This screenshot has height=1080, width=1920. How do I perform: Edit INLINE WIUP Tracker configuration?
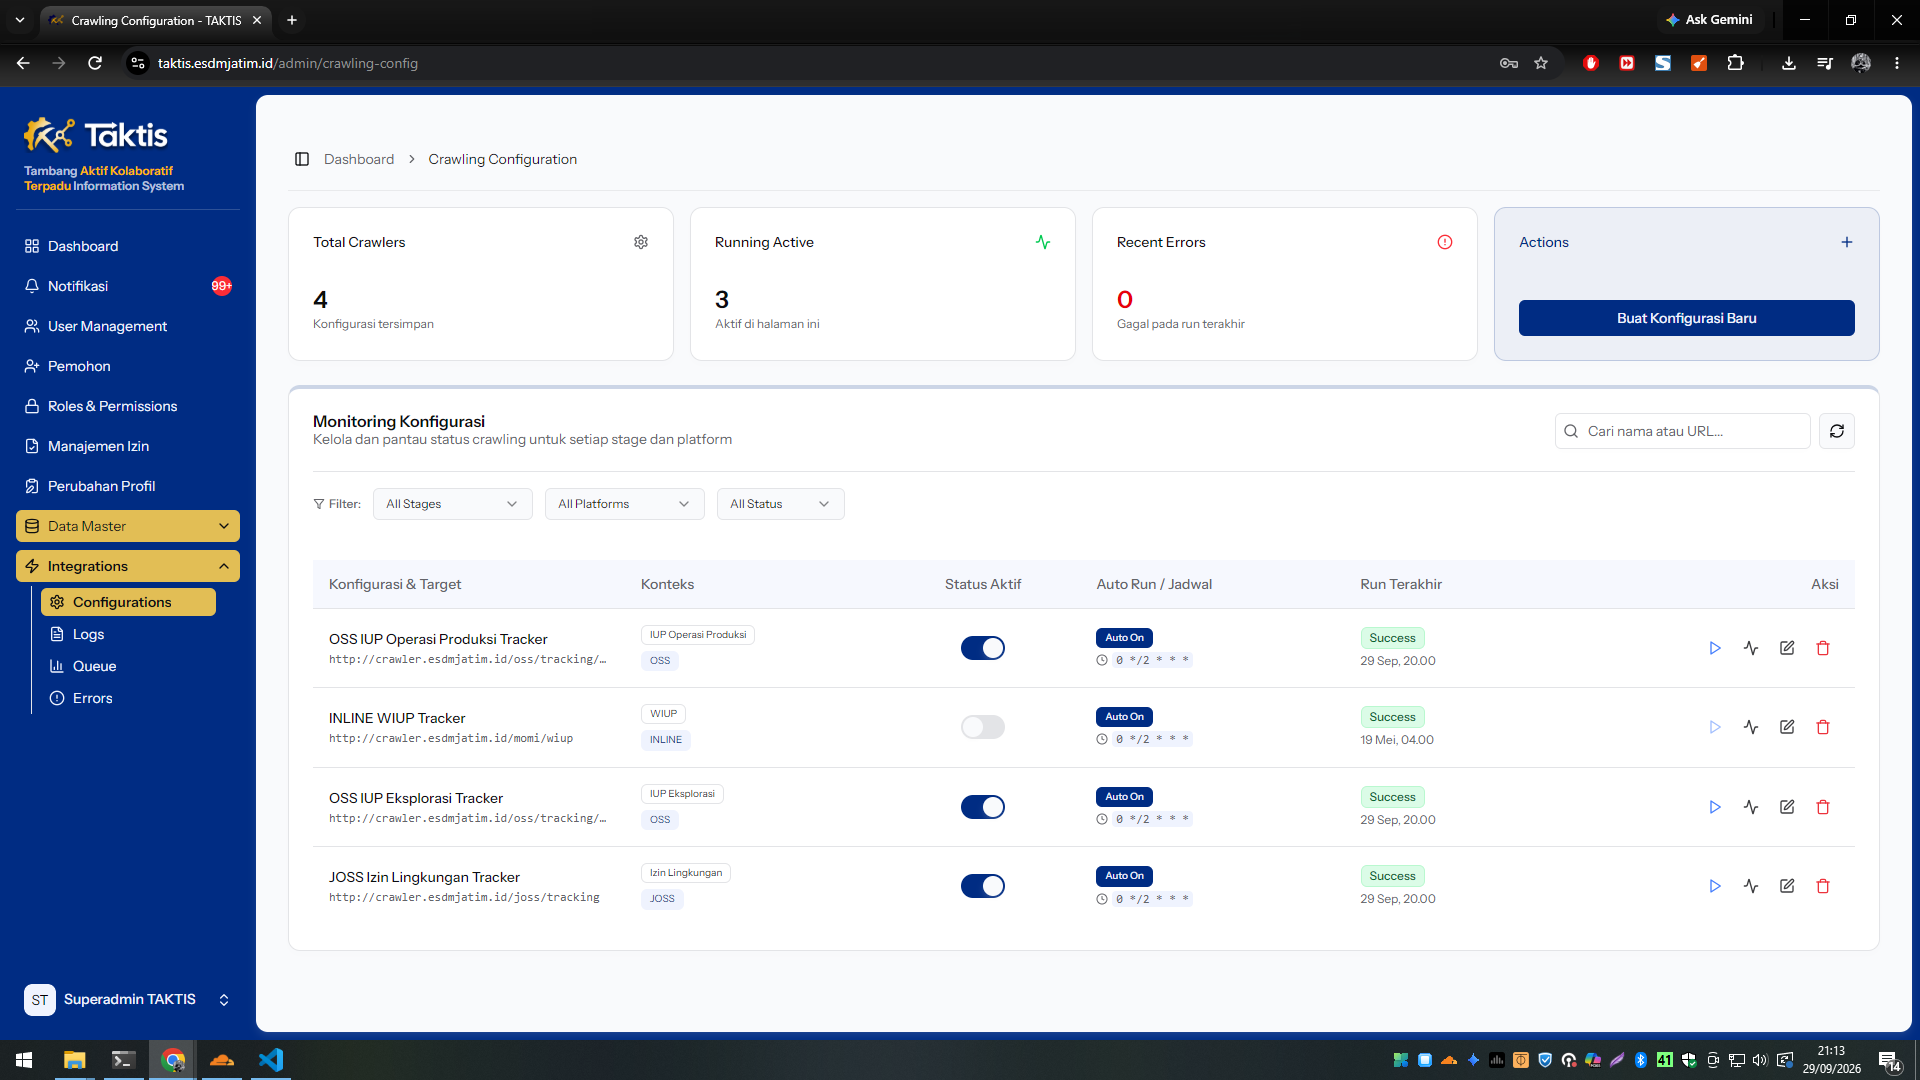click(x=1787, y=727)
